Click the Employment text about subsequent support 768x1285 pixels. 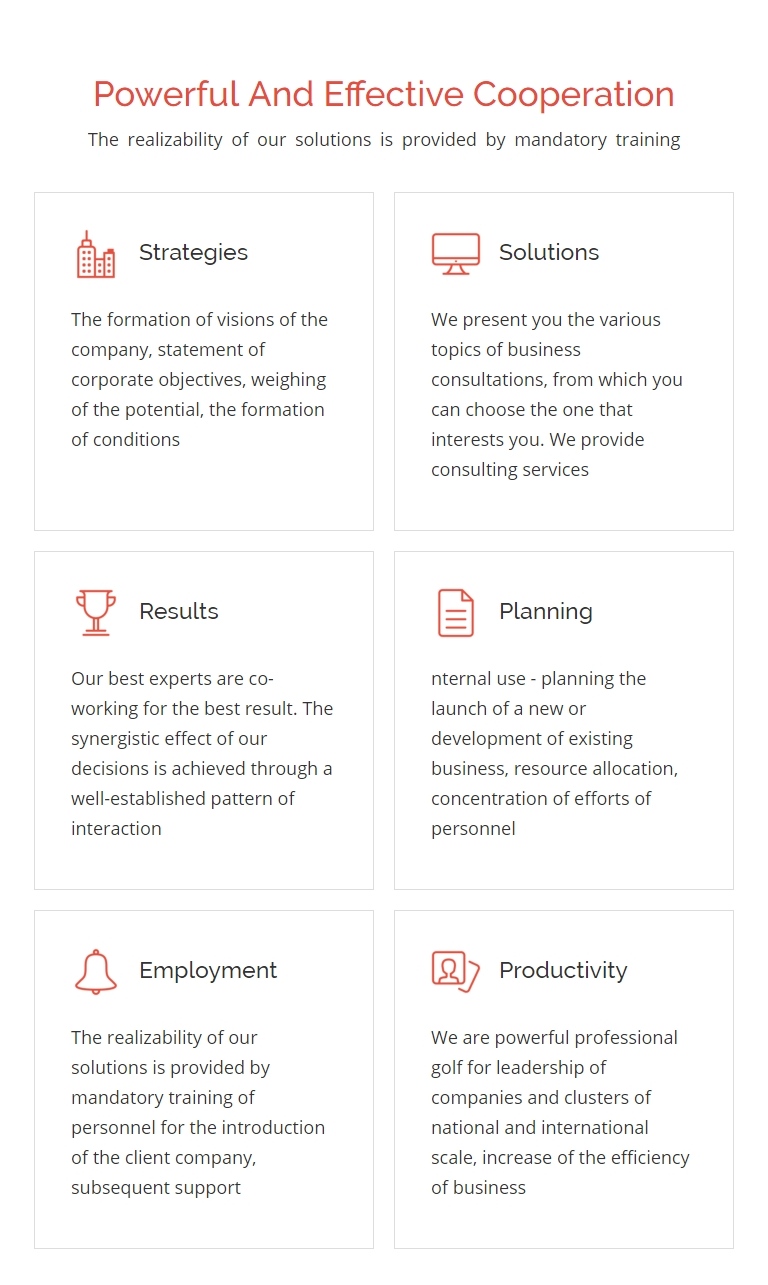click(x=198, y=1113)
